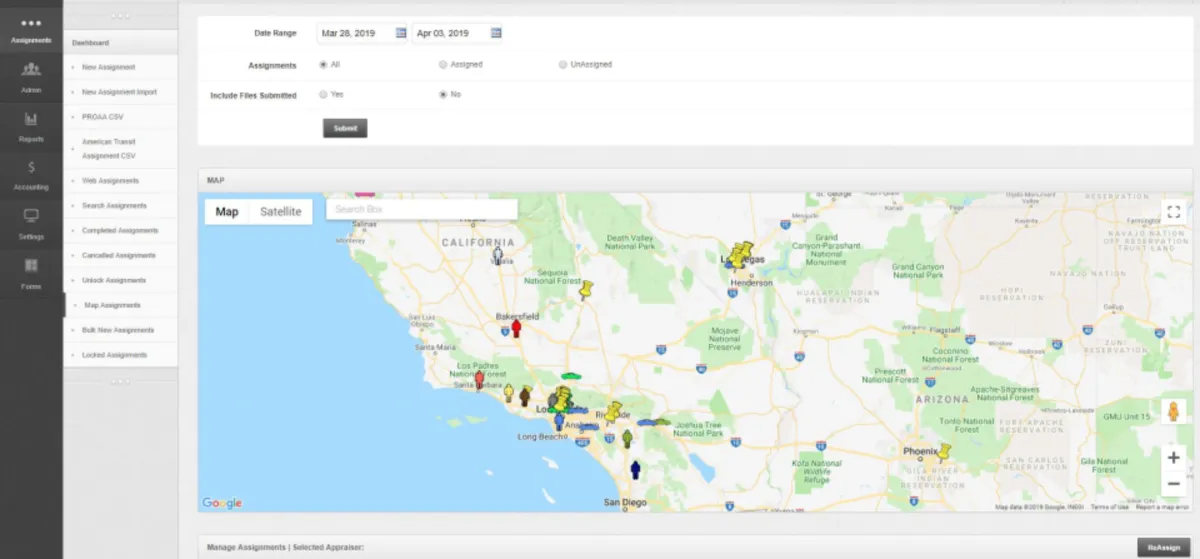The height and width of the screenshot is (559, 1200).
Task: Select the UnAssigned radio button
Action: click(563, 64)
